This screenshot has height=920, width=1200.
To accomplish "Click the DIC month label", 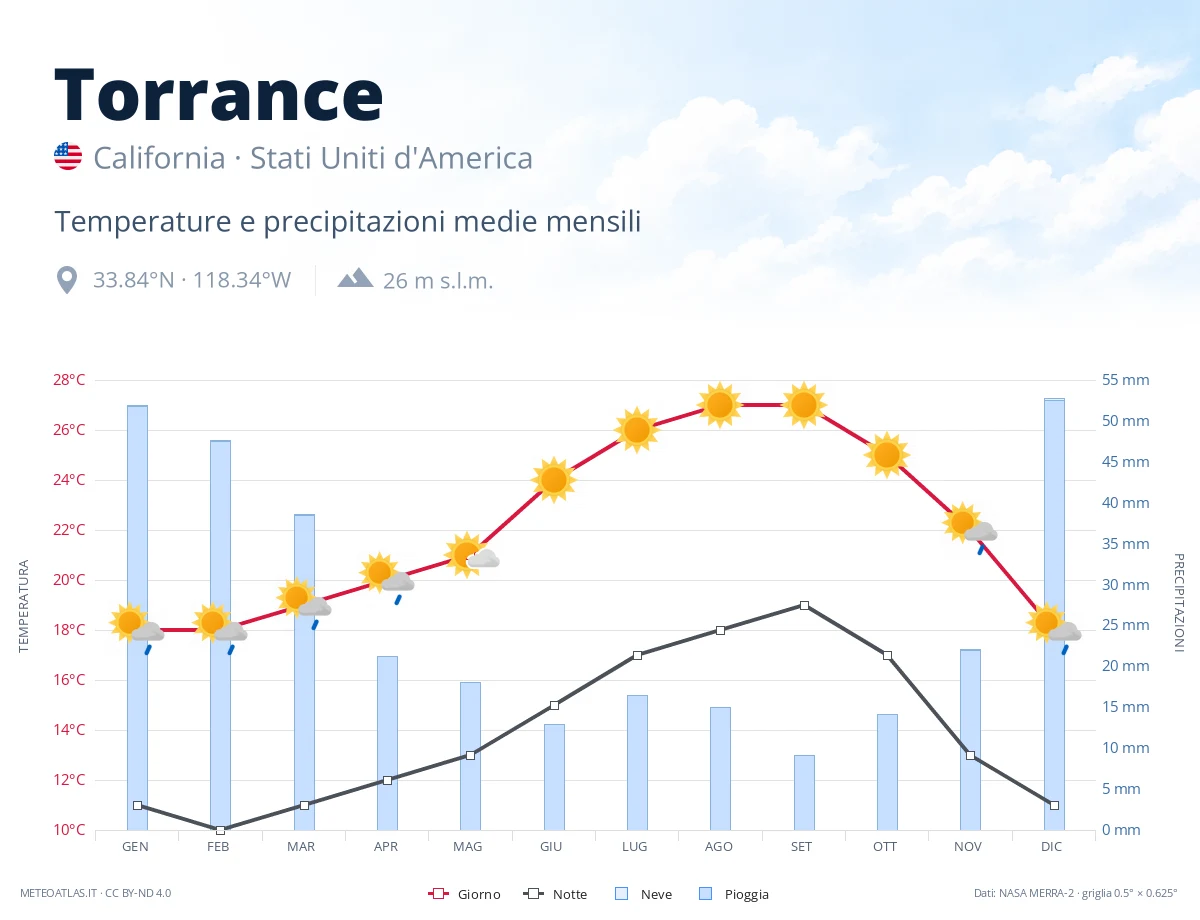I will [1051, 846].
